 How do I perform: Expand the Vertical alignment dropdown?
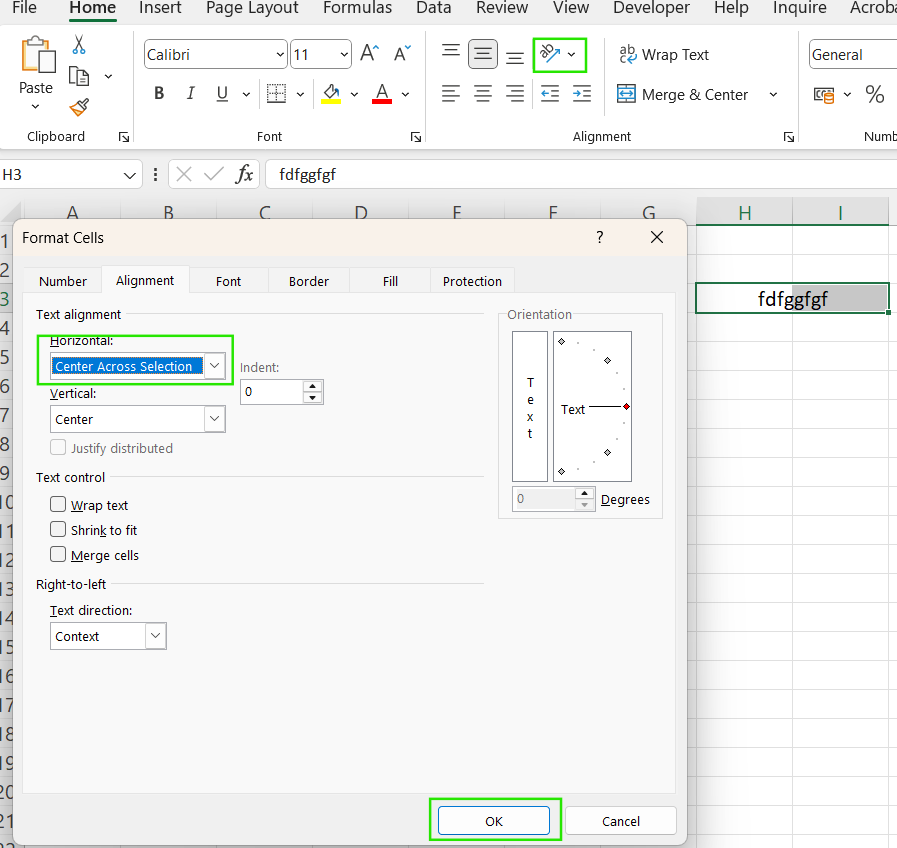pos(215,419)
